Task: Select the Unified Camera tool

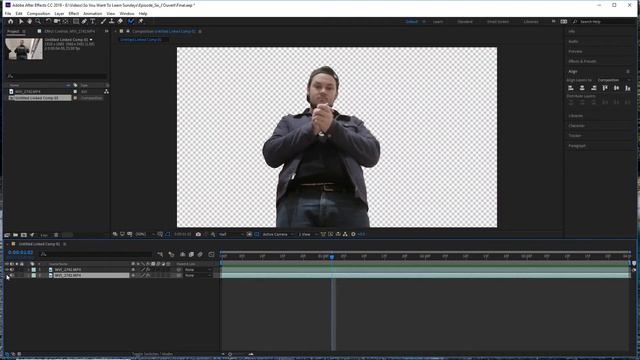Action: (x=57, y=21)
